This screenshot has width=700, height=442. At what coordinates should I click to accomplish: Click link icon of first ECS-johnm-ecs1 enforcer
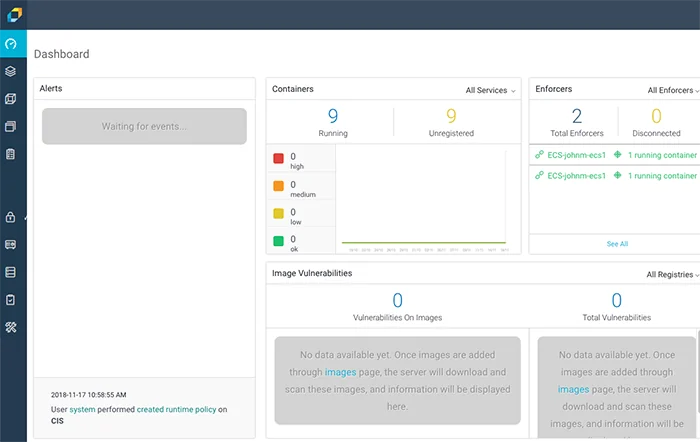click(x=539, y=154)
